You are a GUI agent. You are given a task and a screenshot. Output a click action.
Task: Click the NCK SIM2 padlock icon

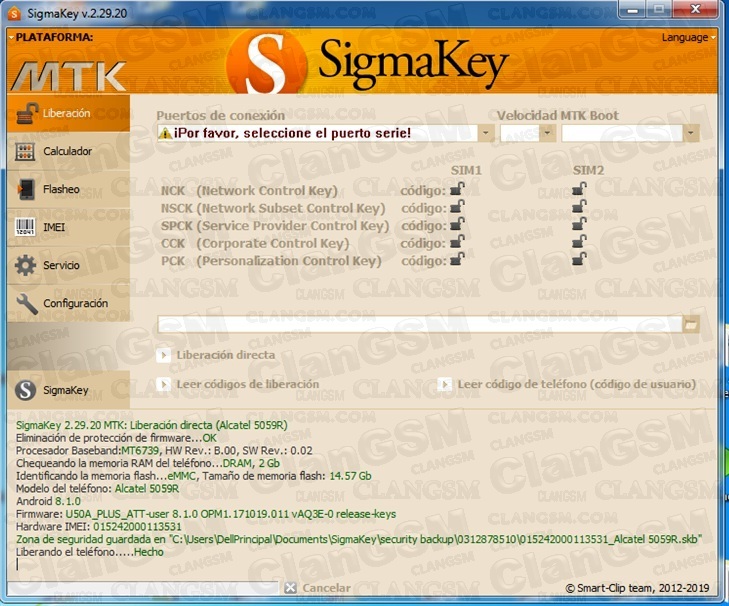pyautogui.click(x=579, y=189)
